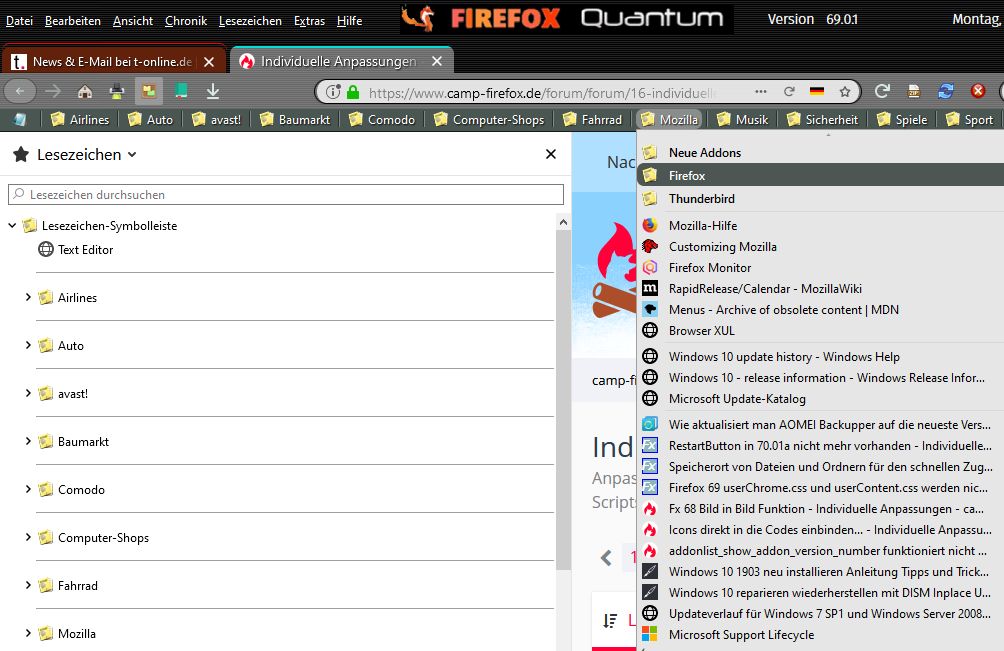Open the Bearbeiten menu

(x=72, y=20)
